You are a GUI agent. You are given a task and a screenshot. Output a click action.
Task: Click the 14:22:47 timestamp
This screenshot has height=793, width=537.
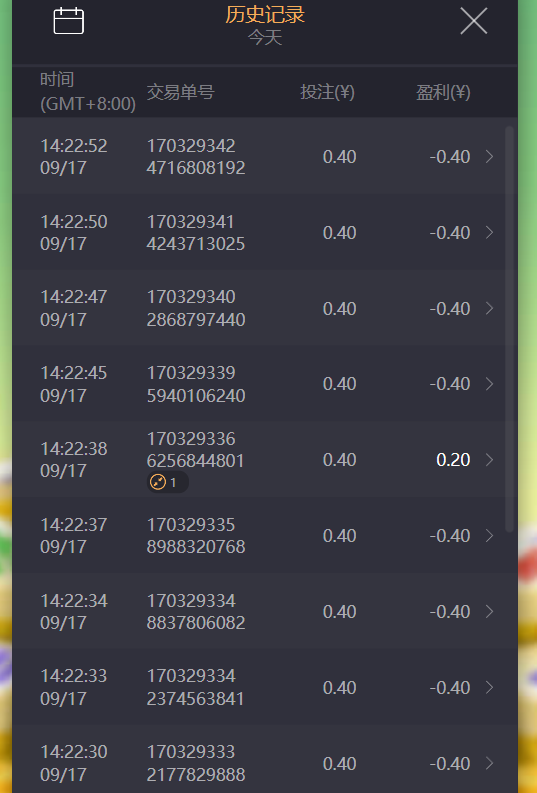(x=74, y=297)
